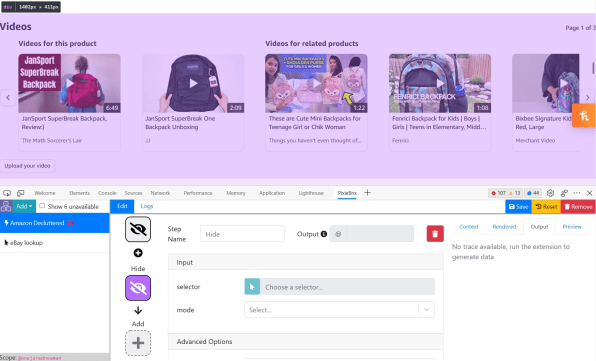Switch to the Logs tab
Image resolution: width=596 pixels, height=361 pixels.
pos(147,206)
